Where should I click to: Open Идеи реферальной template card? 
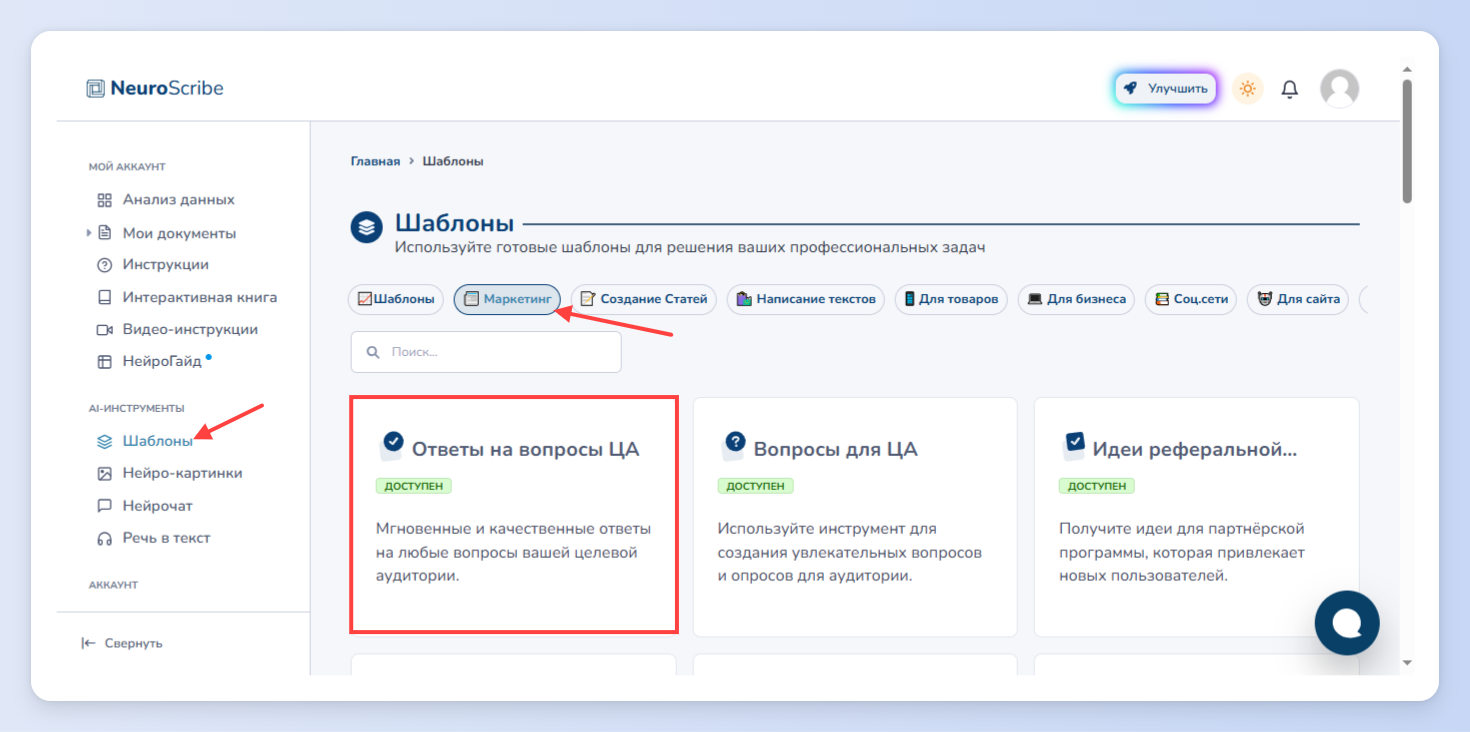(1196, 517)
